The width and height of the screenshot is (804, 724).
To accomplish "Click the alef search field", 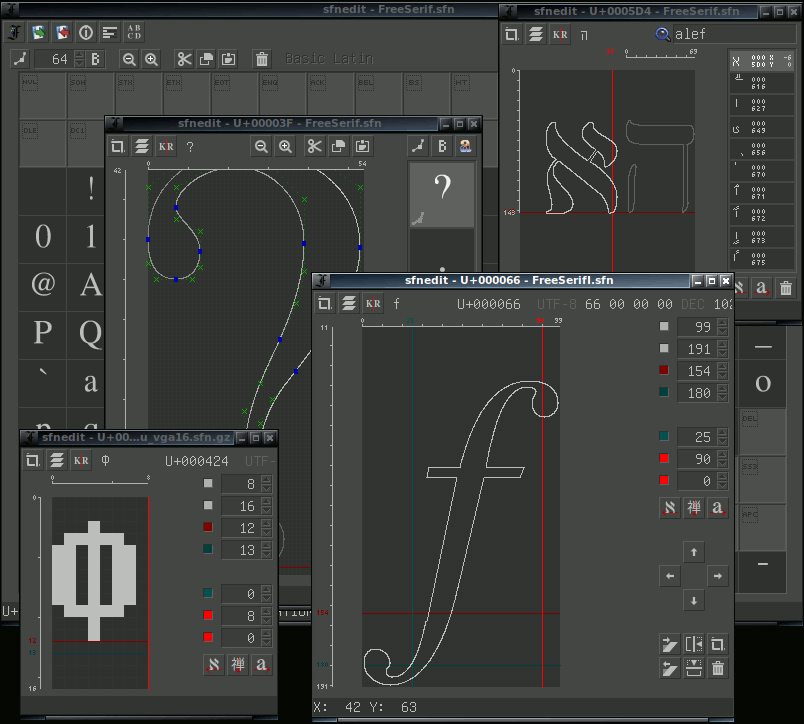I will click(x=734, y=34).
